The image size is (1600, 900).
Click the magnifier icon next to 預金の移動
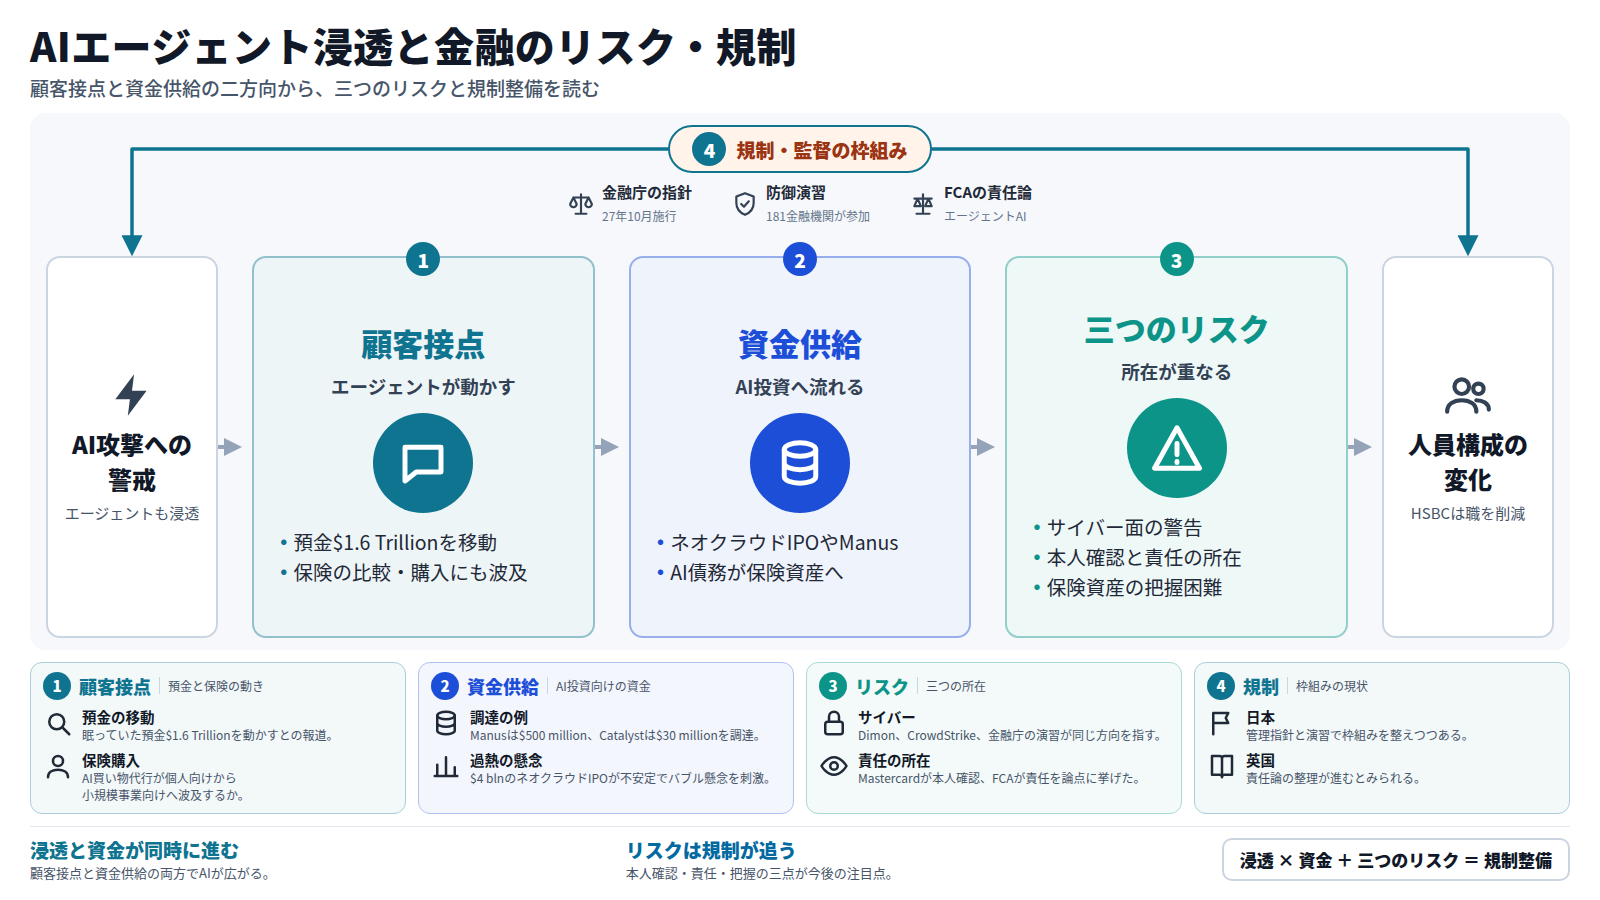click(x=58, y=723)
